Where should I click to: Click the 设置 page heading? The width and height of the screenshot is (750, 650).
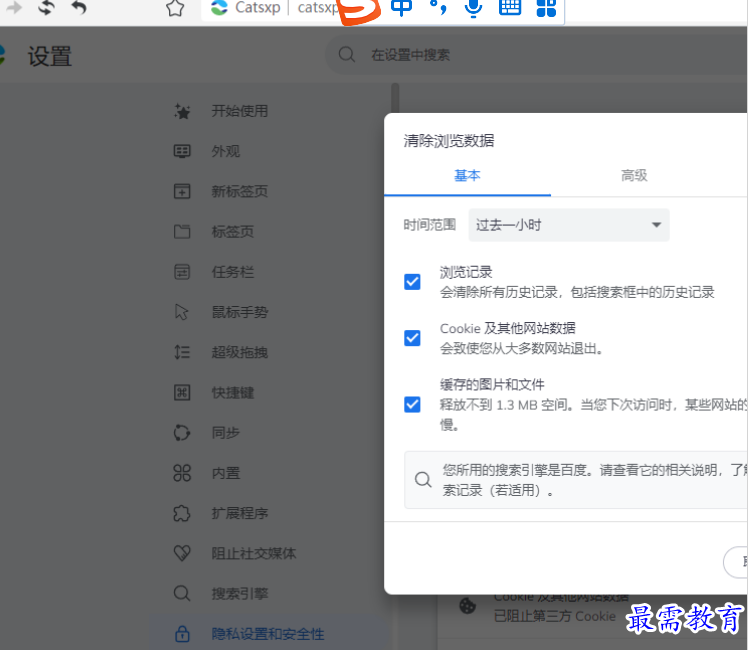[x=50, y=56]
